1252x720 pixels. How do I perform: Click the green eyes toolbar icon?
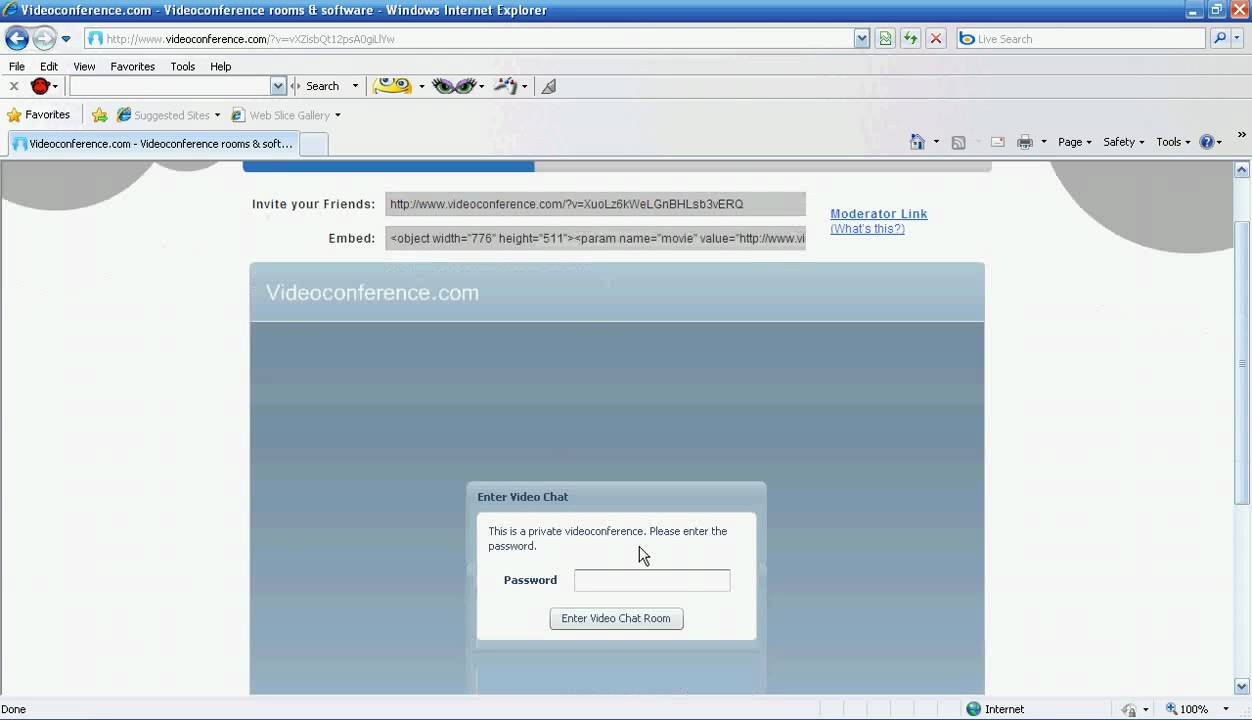454,86
